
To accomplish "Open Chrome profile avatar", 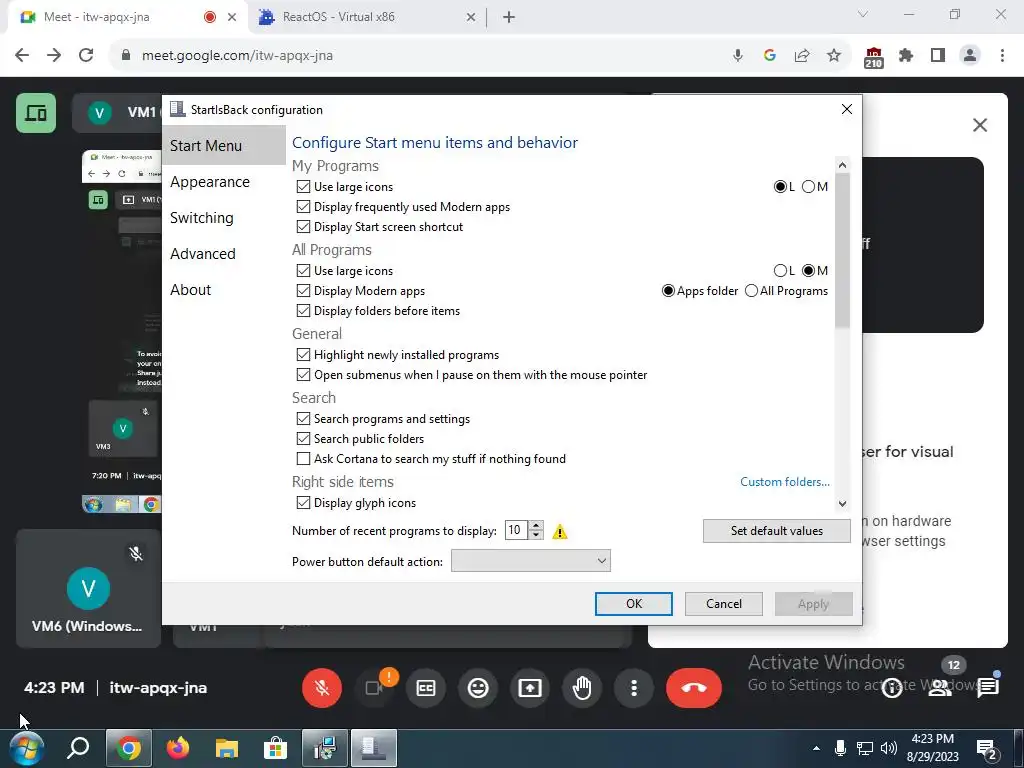I will coord(970,56).
